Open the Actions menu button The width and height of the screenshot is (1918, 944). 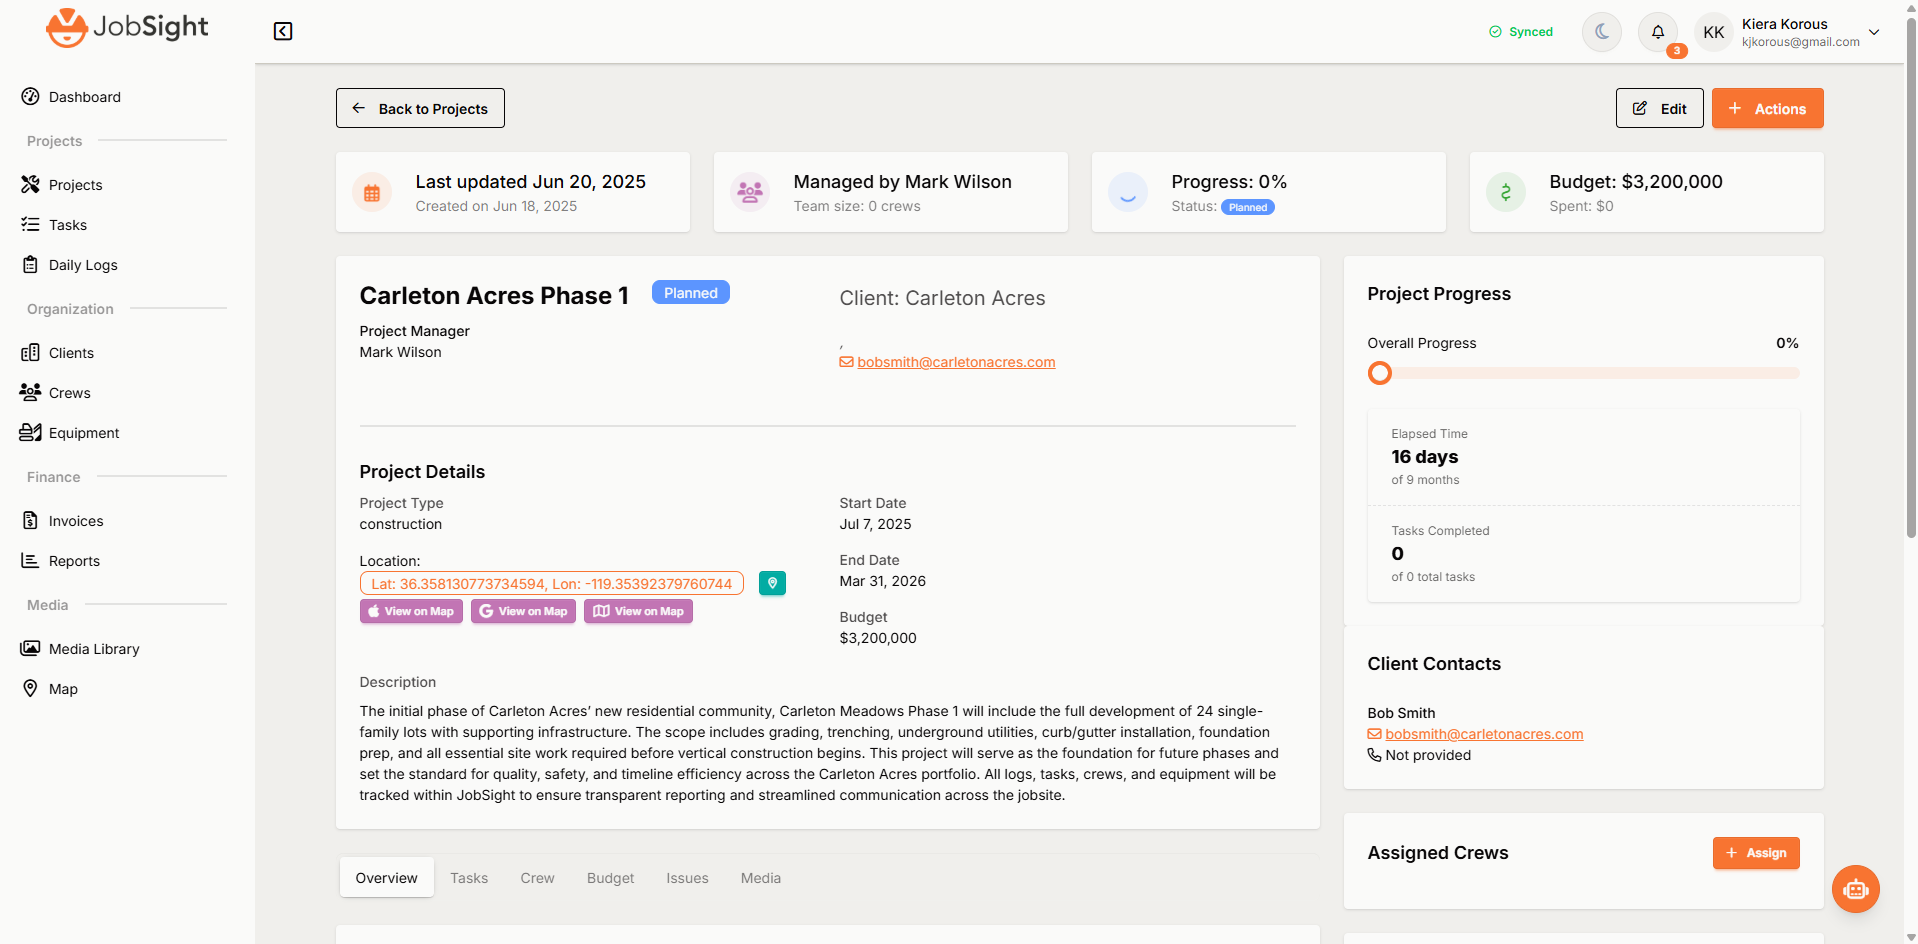[1767, 108]
